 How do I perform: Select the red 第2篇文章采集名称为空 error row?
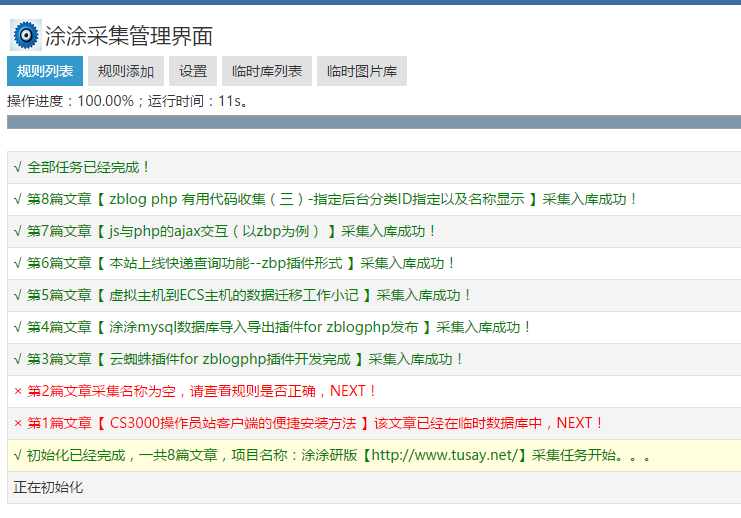point(374,391)
